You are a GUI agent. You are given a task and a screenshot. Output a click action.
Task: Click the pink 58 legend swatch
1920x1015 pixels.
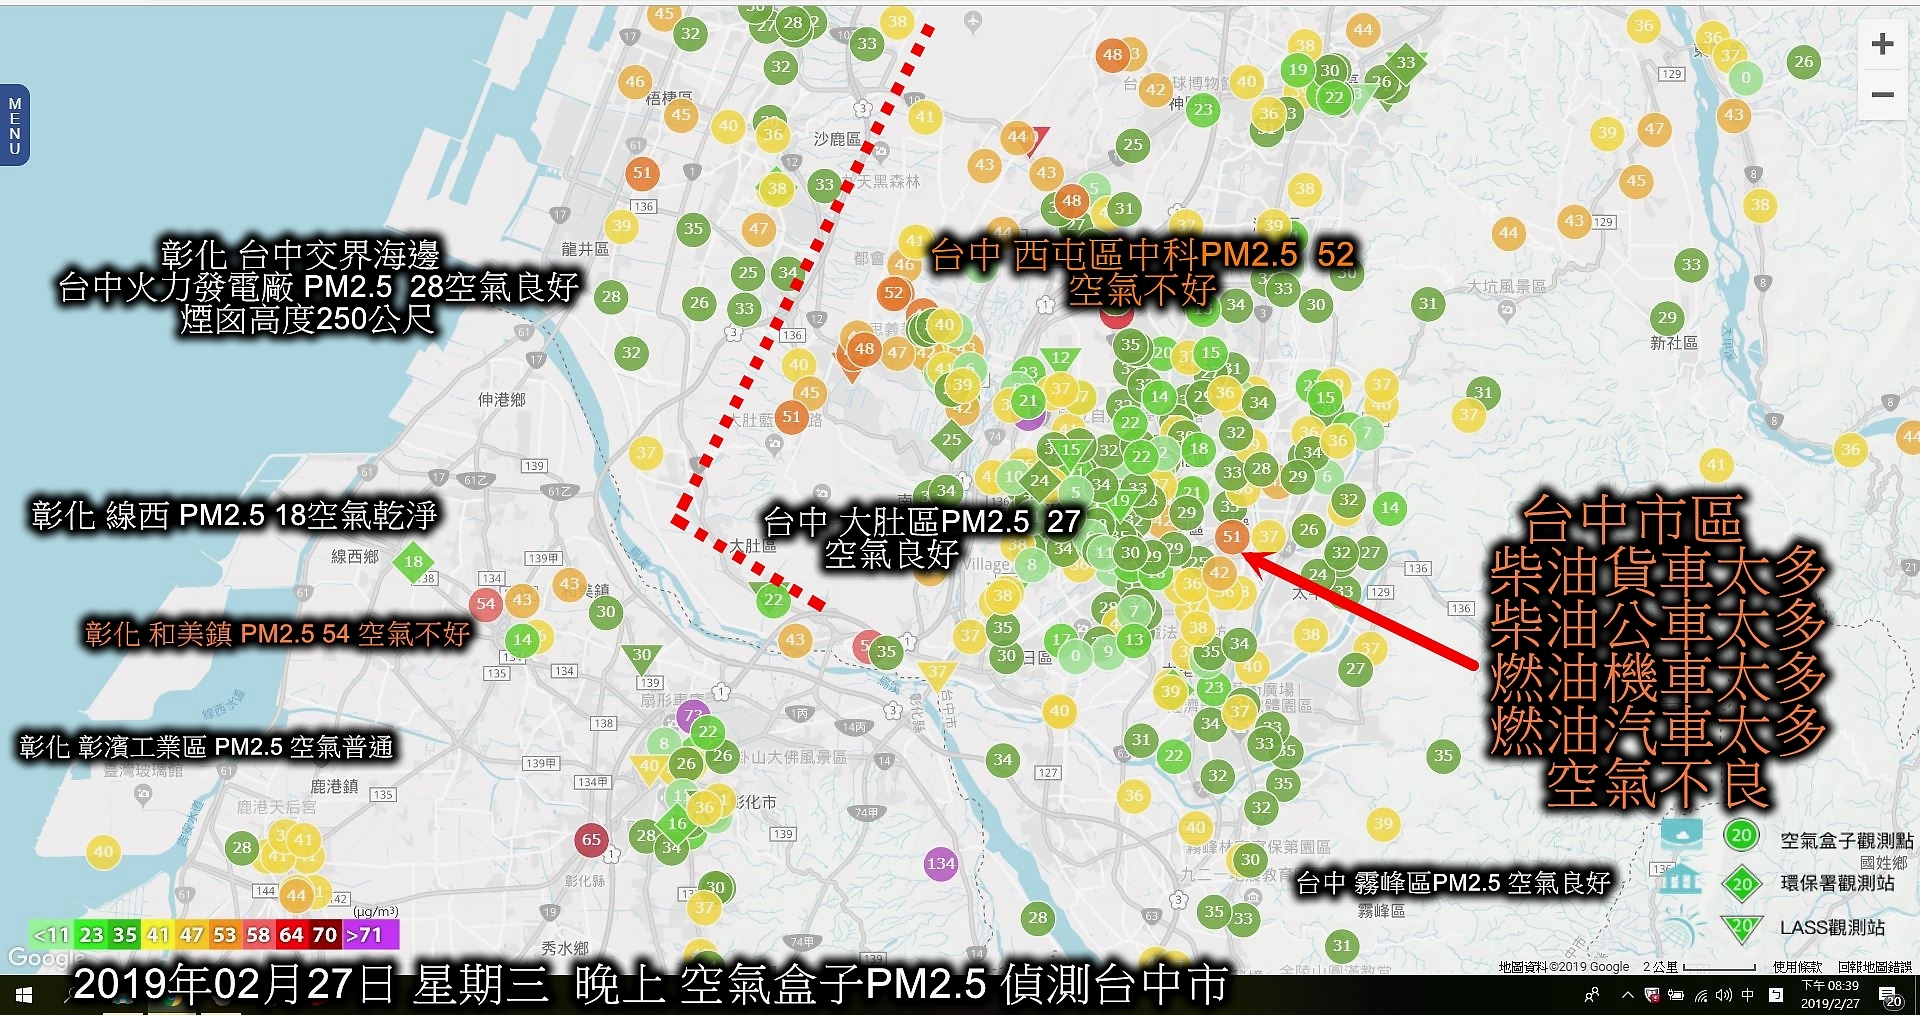point(258,935)
